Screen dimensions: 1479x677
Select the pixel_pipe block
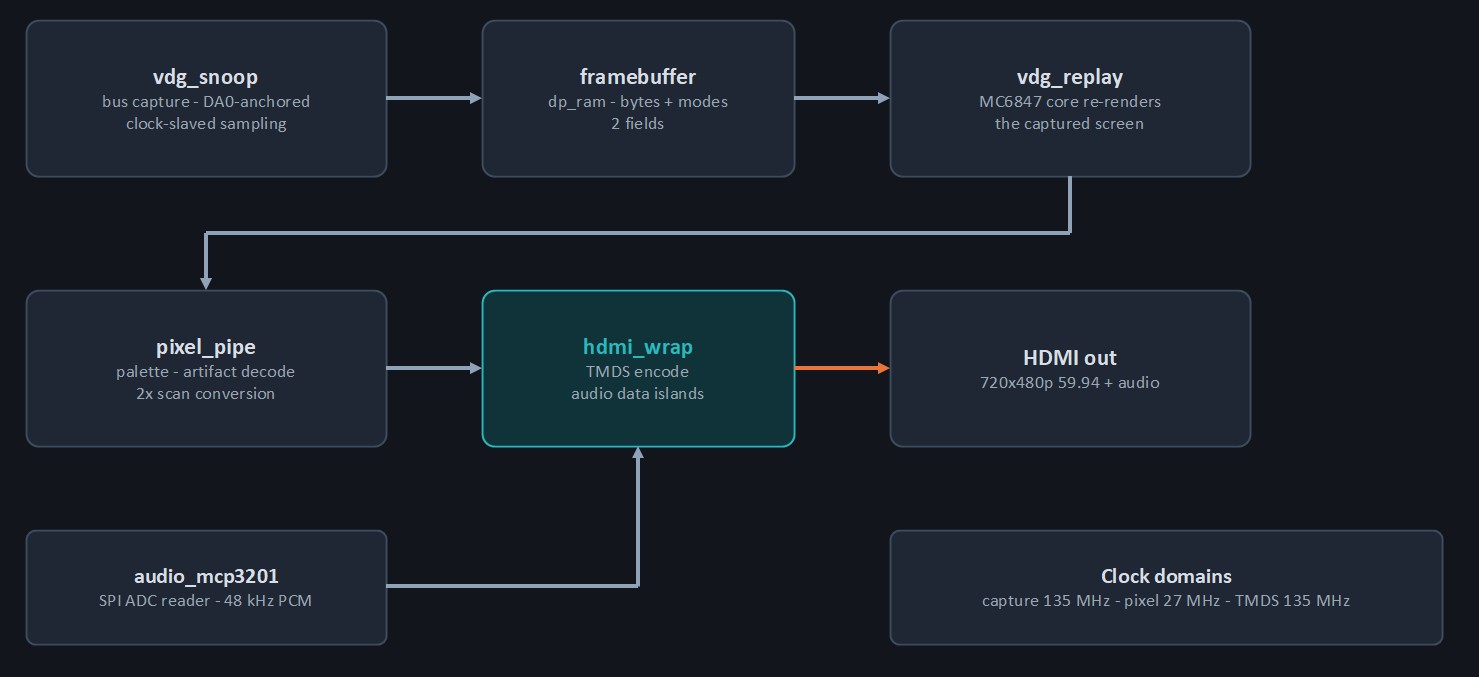pyautogui.click(x=206, y=369)
